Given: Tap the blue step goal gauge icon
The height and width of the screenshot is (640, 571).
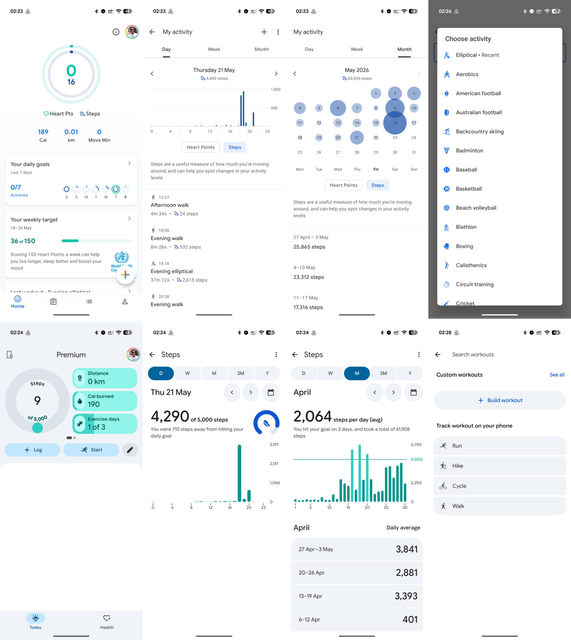Looking at the screenshot, I should (x=267, y=422).
